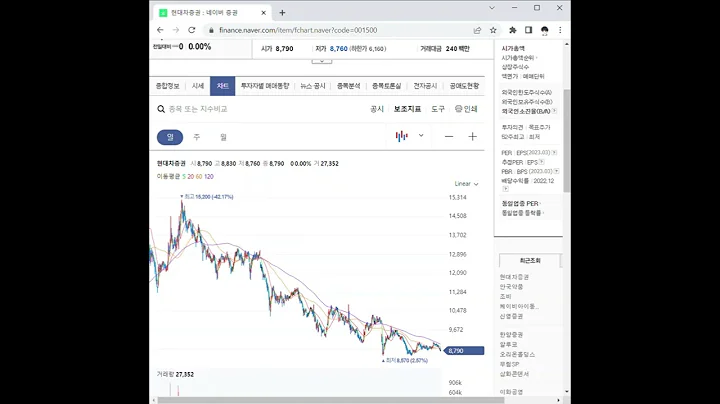Open the 종목토론실 tab
This screenshot has width=720, height=404.
pyautogui.click(x=386, y=86)
